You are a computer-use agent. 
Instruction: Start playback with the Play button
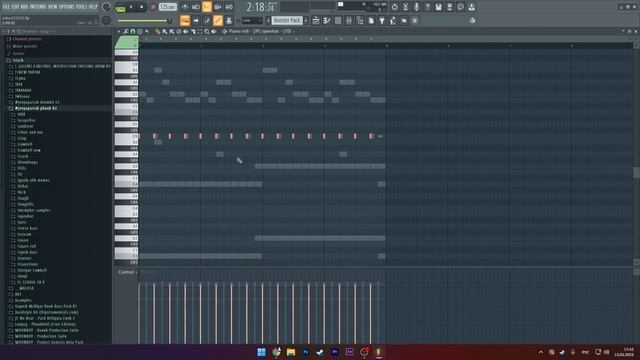[x=131, y=7]
